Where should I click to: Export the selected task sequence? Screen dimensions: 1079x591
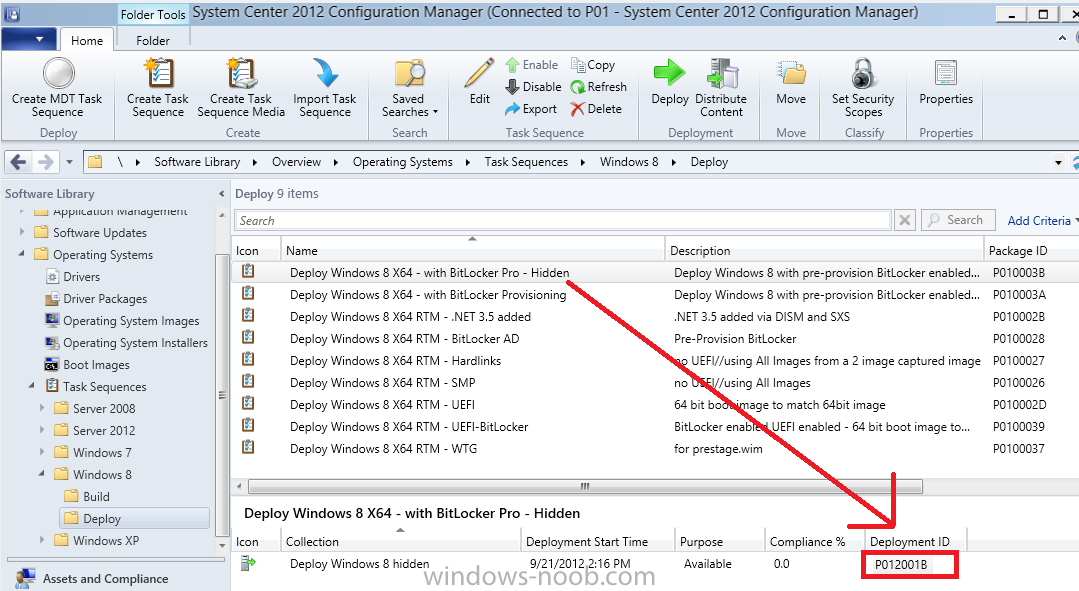(x=531, y=109)
